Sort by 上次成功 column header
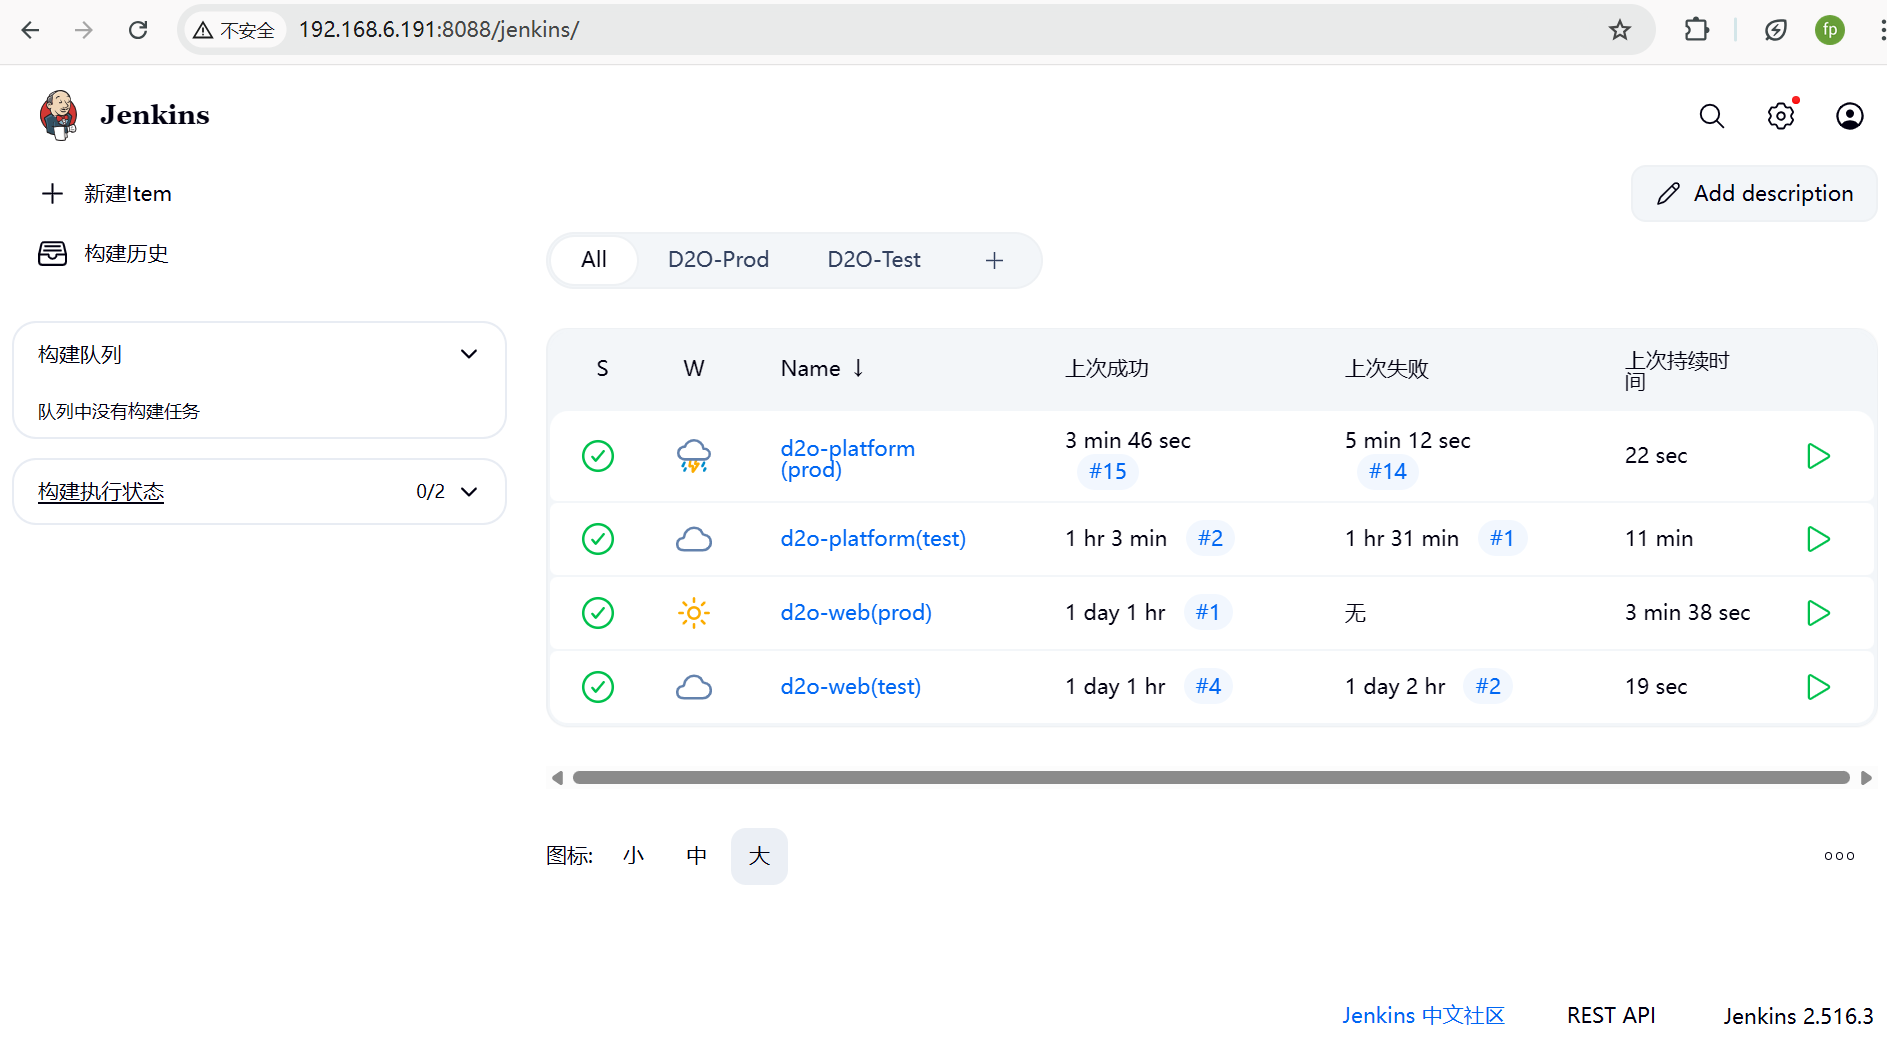The image size is (1887, 1052). click(1107, 369)
